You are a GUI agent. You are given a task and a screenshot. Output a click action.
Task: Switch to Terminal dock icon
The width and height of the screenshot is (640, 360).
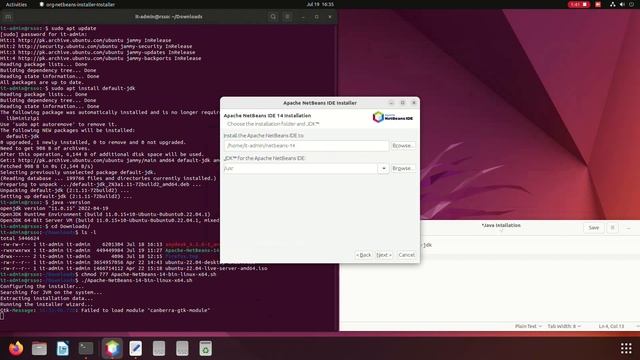(x=86, y=349)
